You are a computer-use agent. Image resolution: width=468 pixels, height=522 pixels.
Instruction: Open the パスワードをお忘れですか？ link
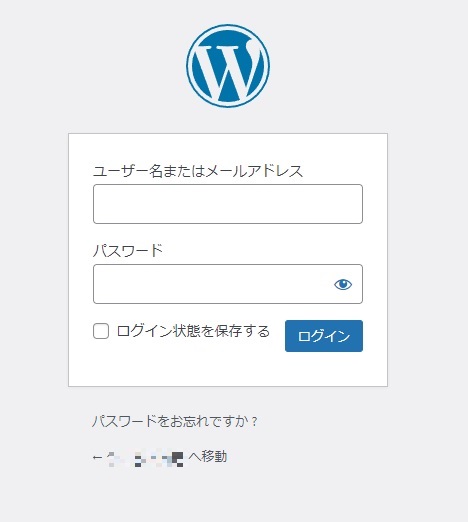pos(175,421)
